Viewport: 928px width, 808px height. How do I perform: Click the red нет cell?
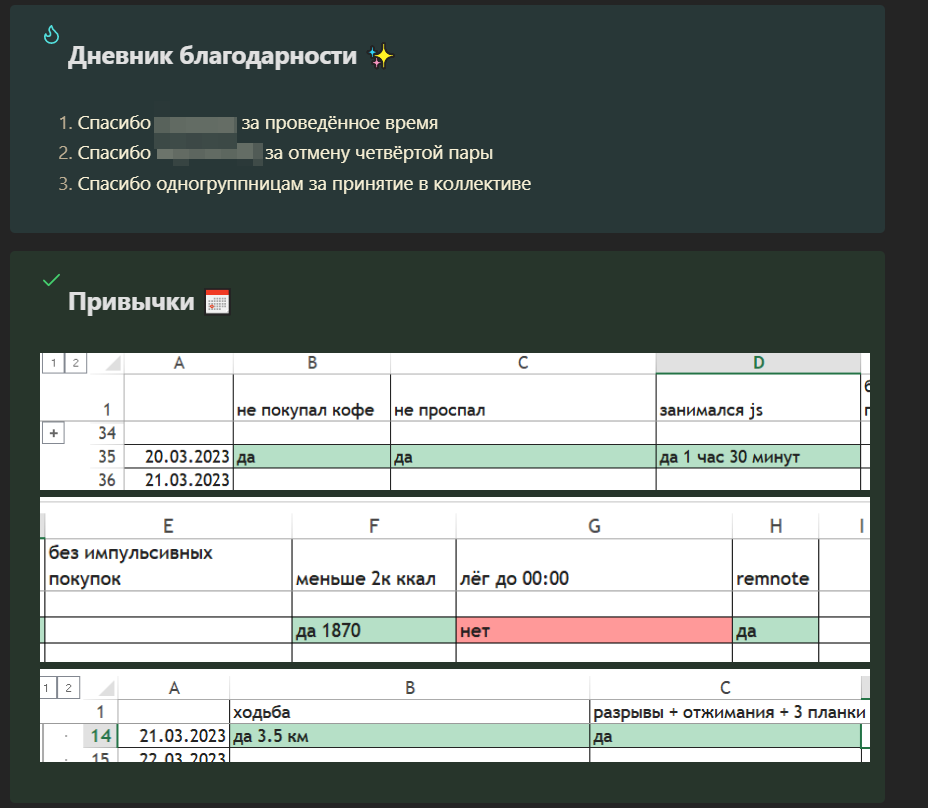click(x=594, y=630)
